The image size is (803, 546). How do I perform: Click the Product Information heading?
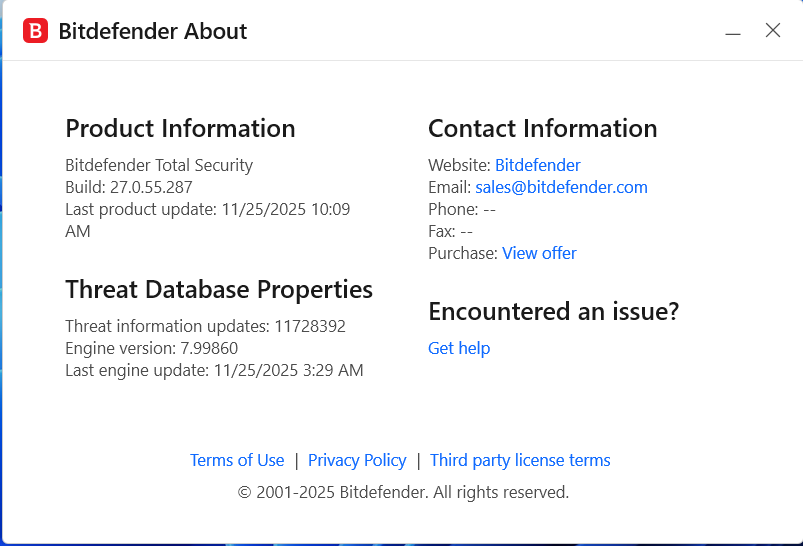coord(180,129)
